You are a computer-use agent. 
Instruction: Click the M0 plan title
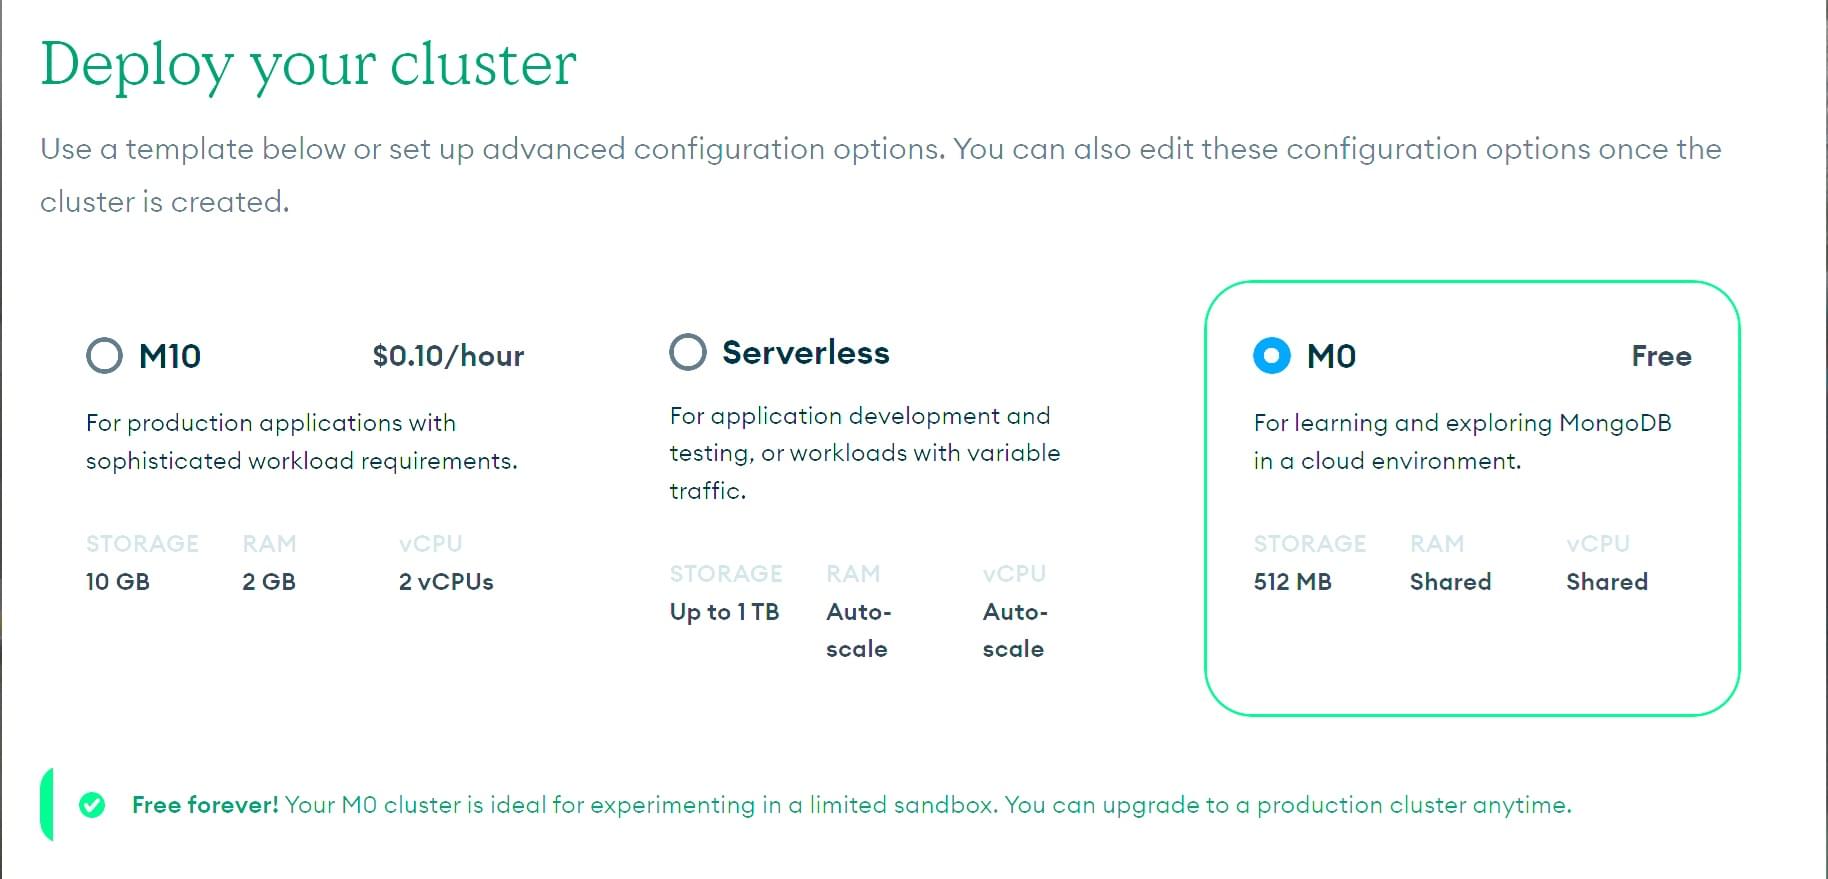click(1331, 356)
